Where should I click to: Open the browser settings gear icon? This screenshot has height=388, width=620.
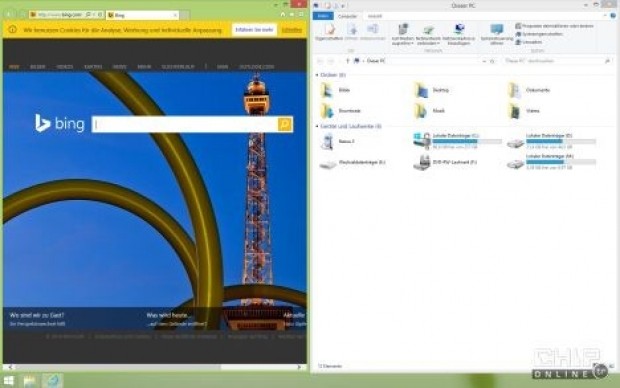[x=301, y=15]
